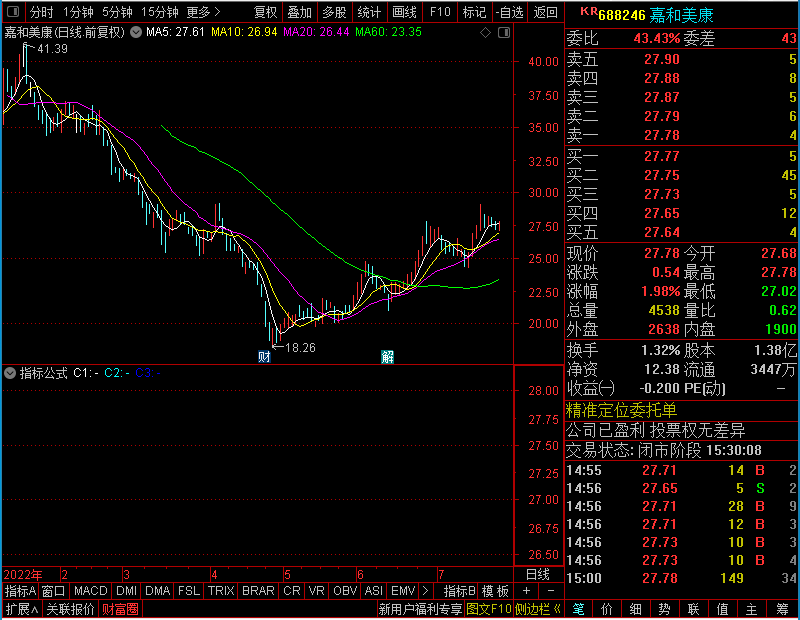Show more indicators with the arrow

426,591
